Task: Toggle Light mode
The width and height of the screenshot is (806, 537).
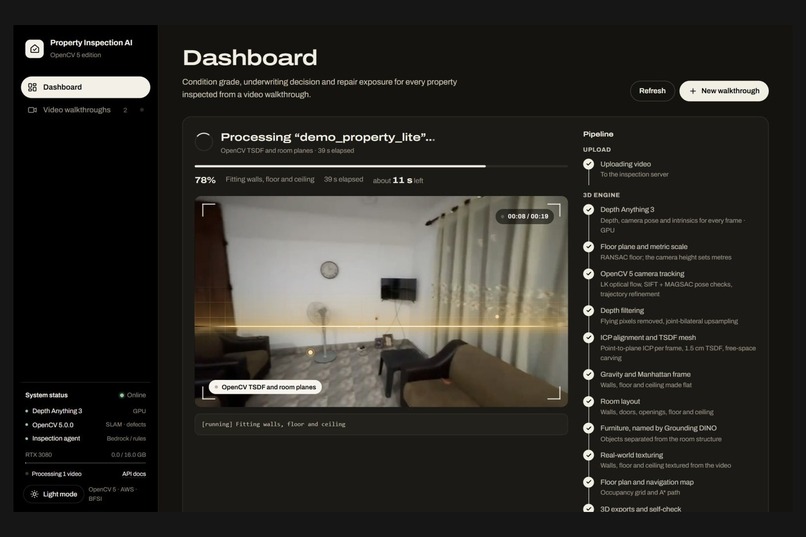Action: pos(53,494)
